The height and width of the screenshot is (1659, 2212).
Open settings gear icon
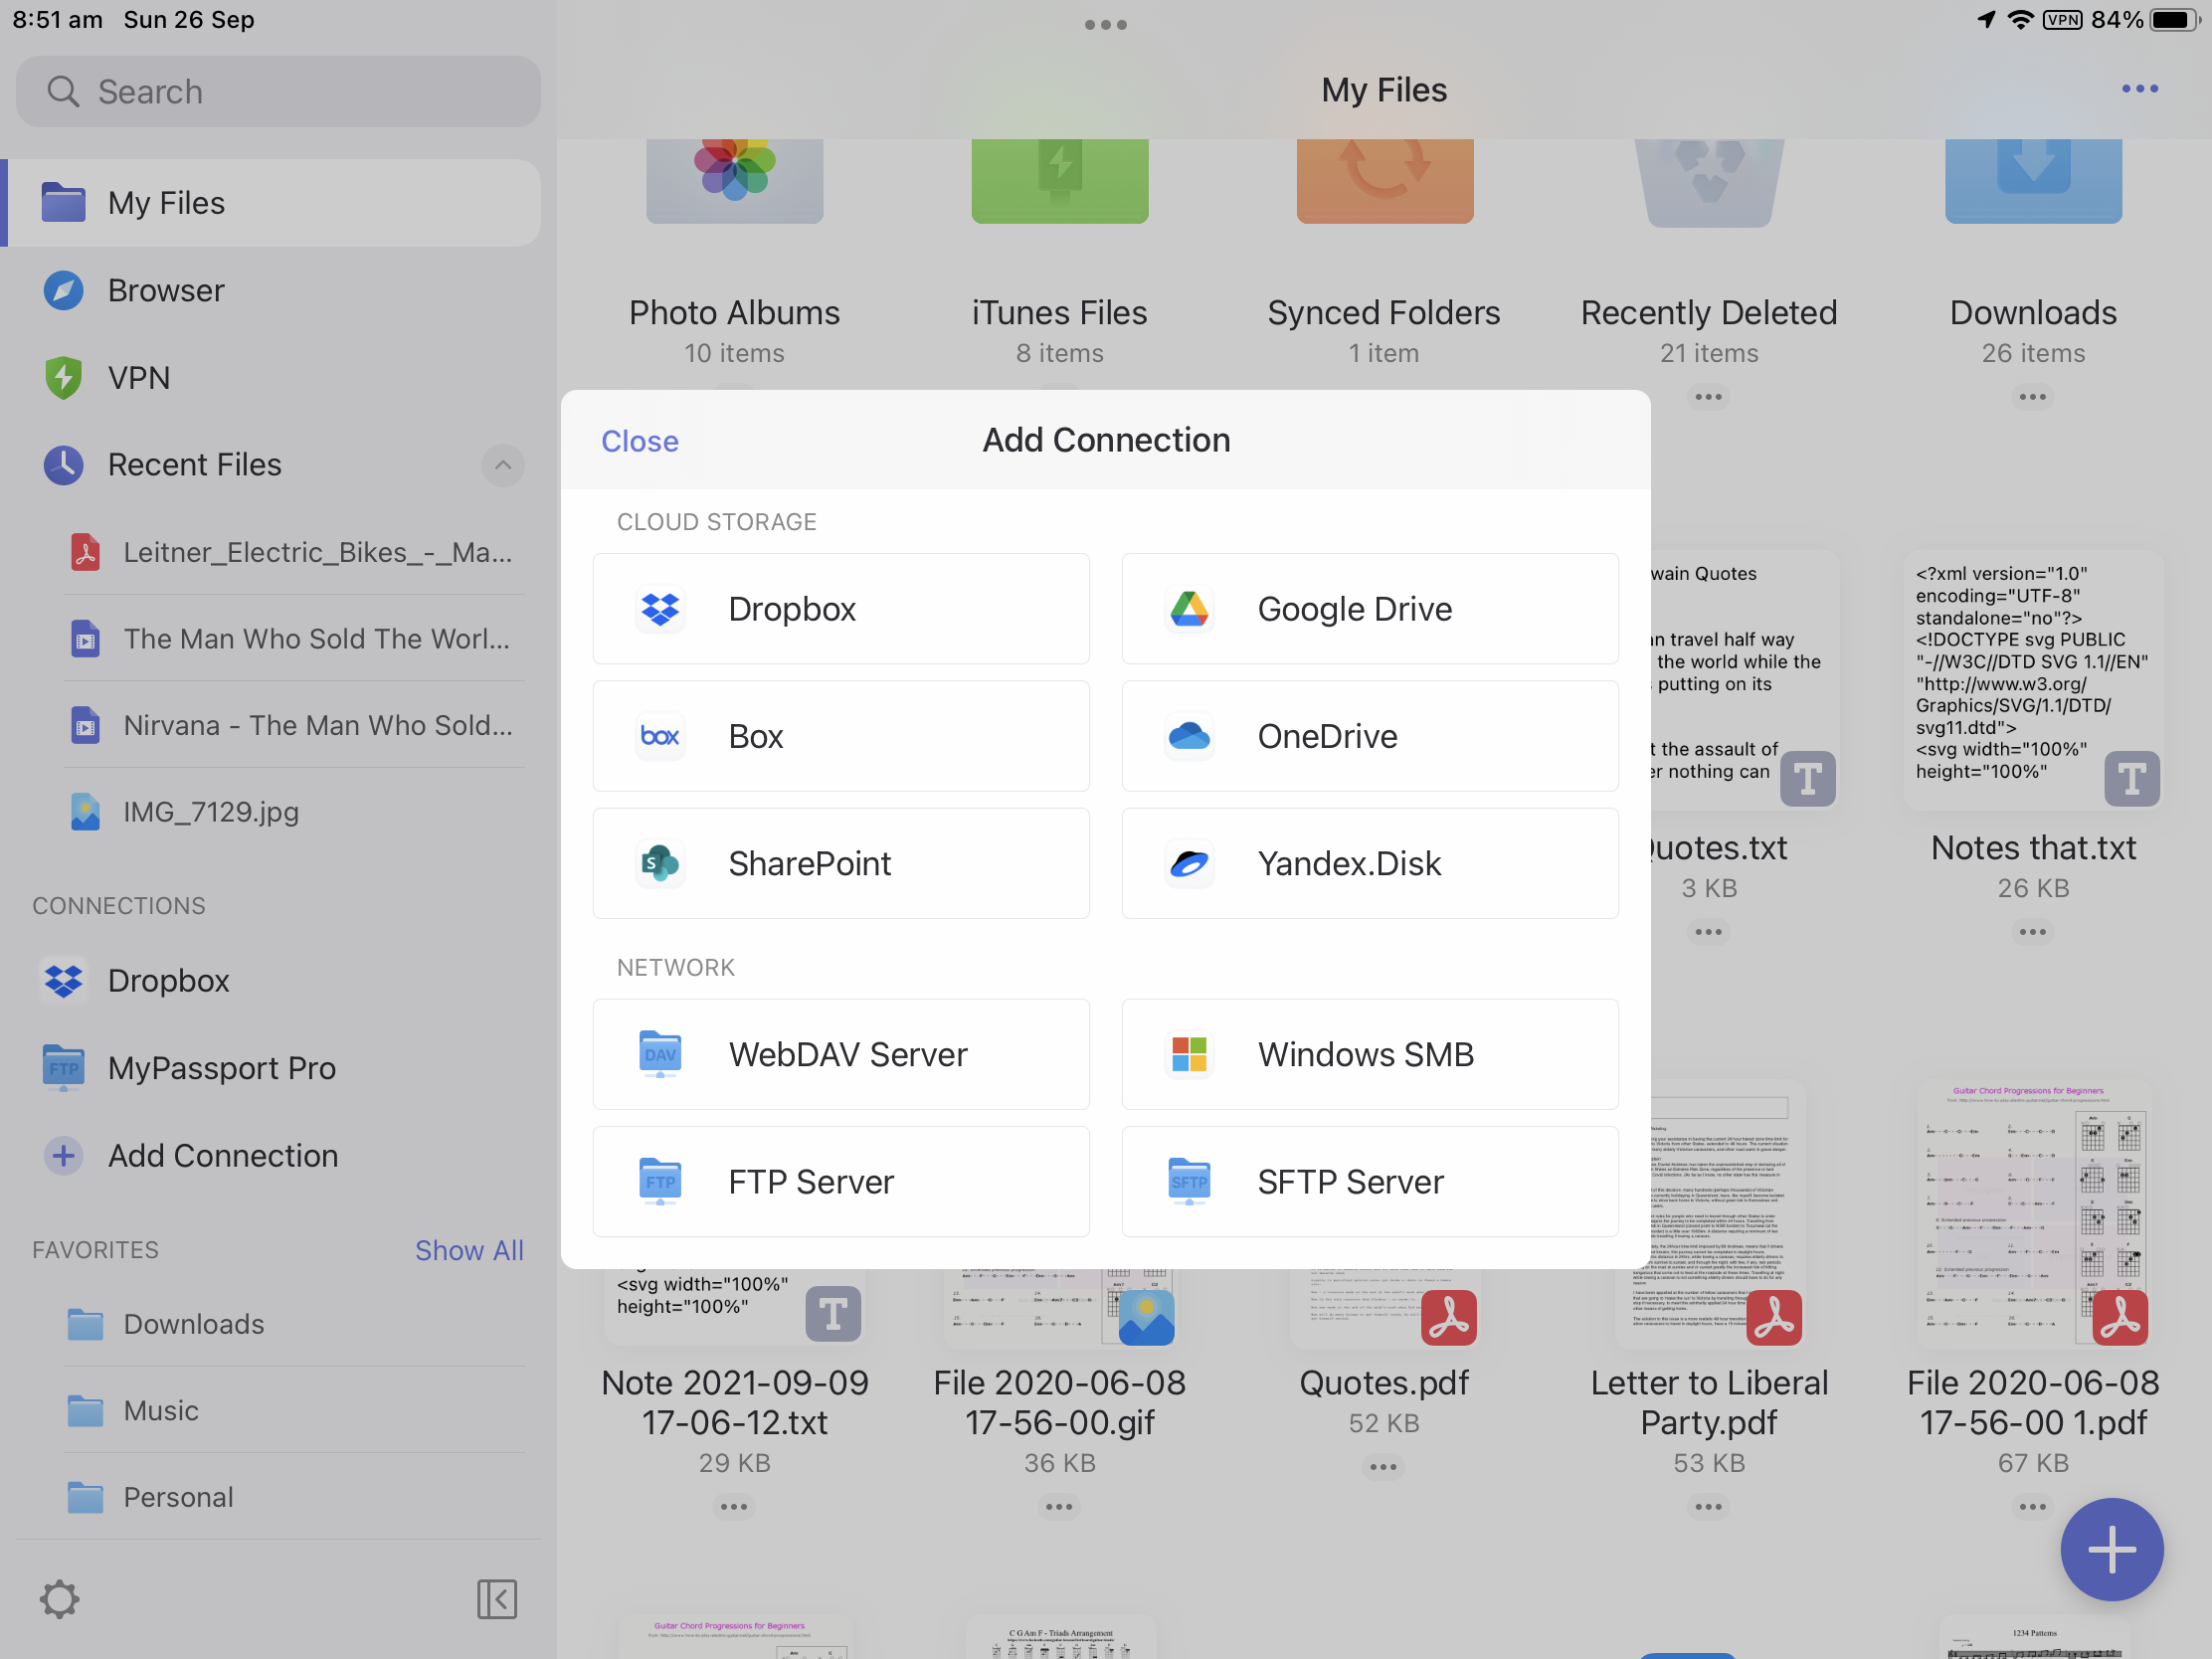point(60,1599)
